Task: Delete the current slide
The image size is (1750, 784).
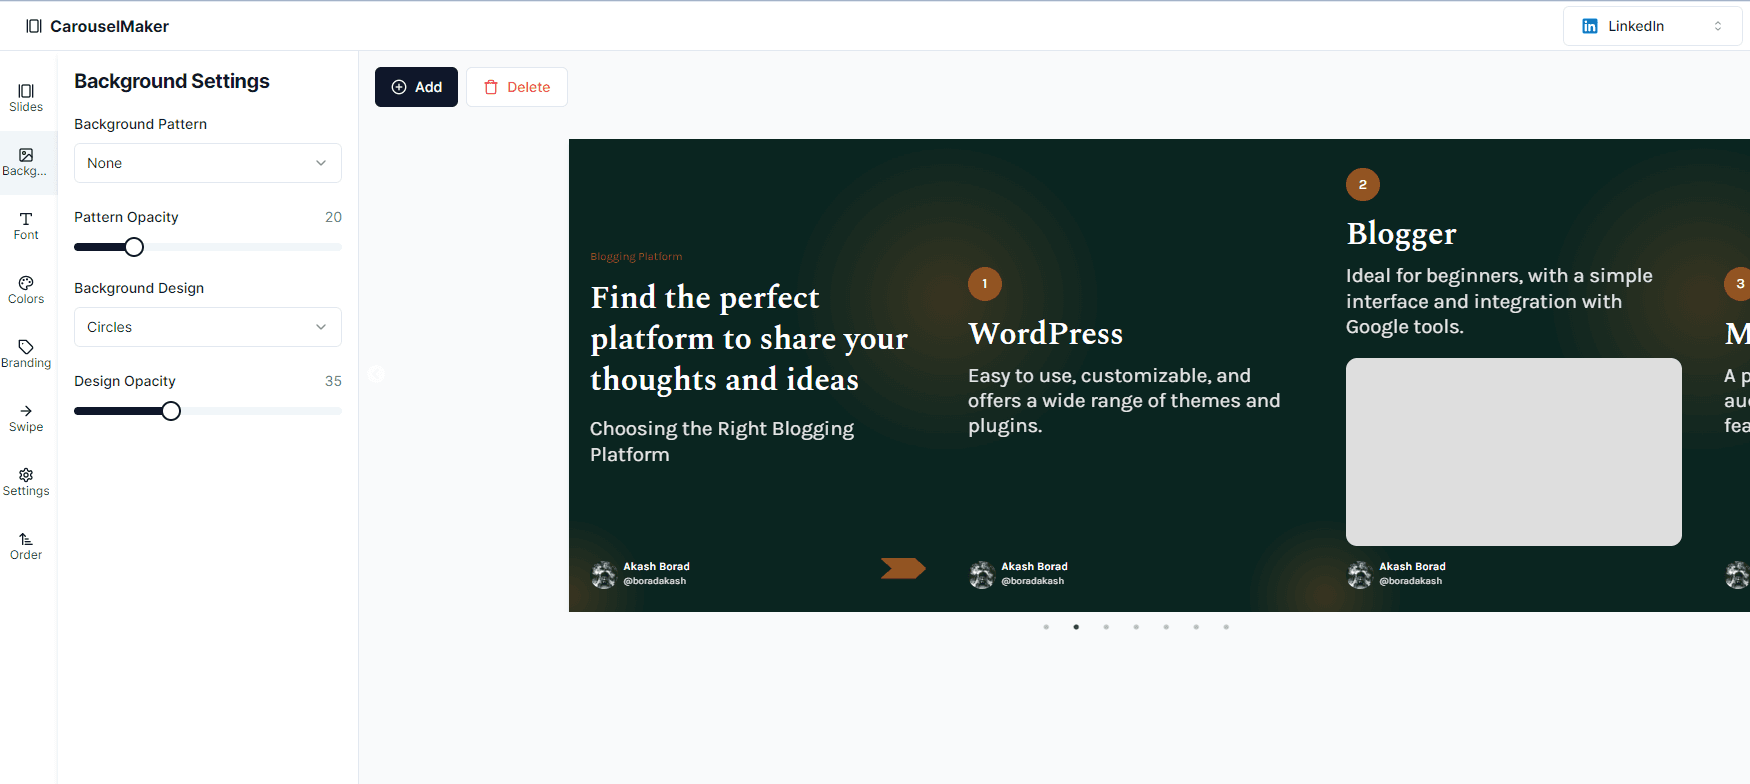Action: click(x=517, y=87)
